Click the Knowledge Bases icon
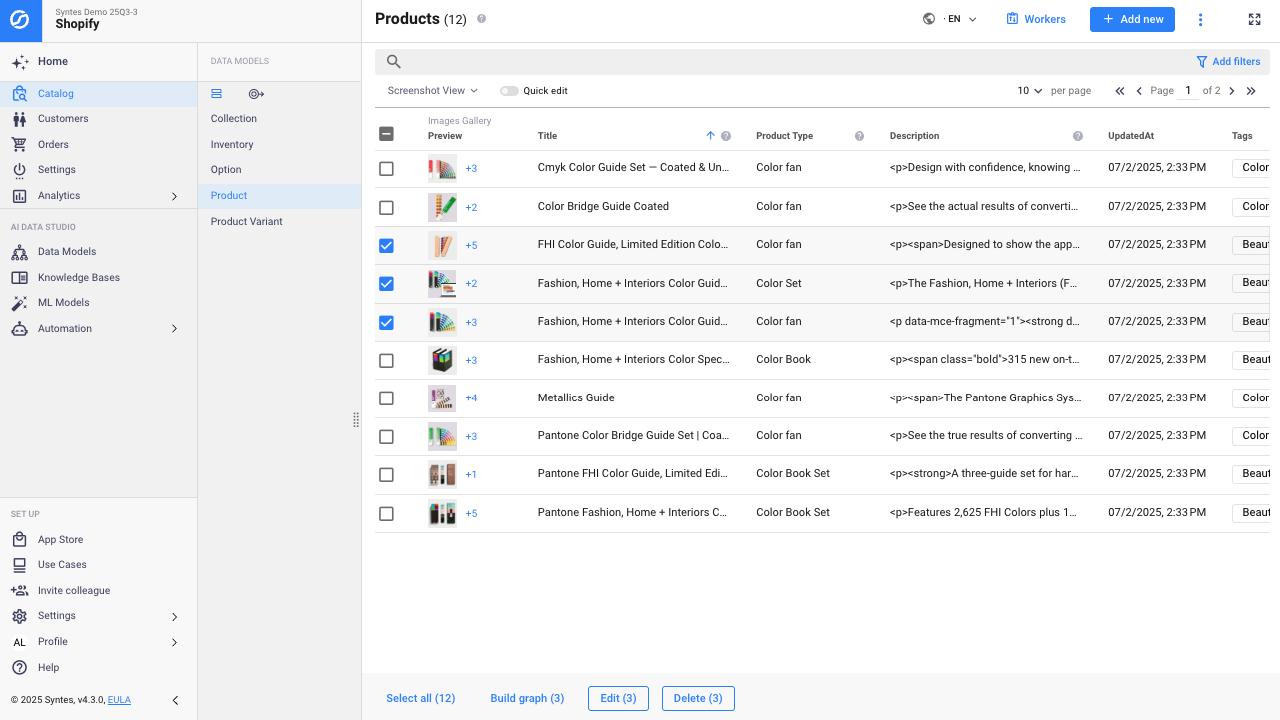Viewport: 1280px width, 720px height. (20, 278)
